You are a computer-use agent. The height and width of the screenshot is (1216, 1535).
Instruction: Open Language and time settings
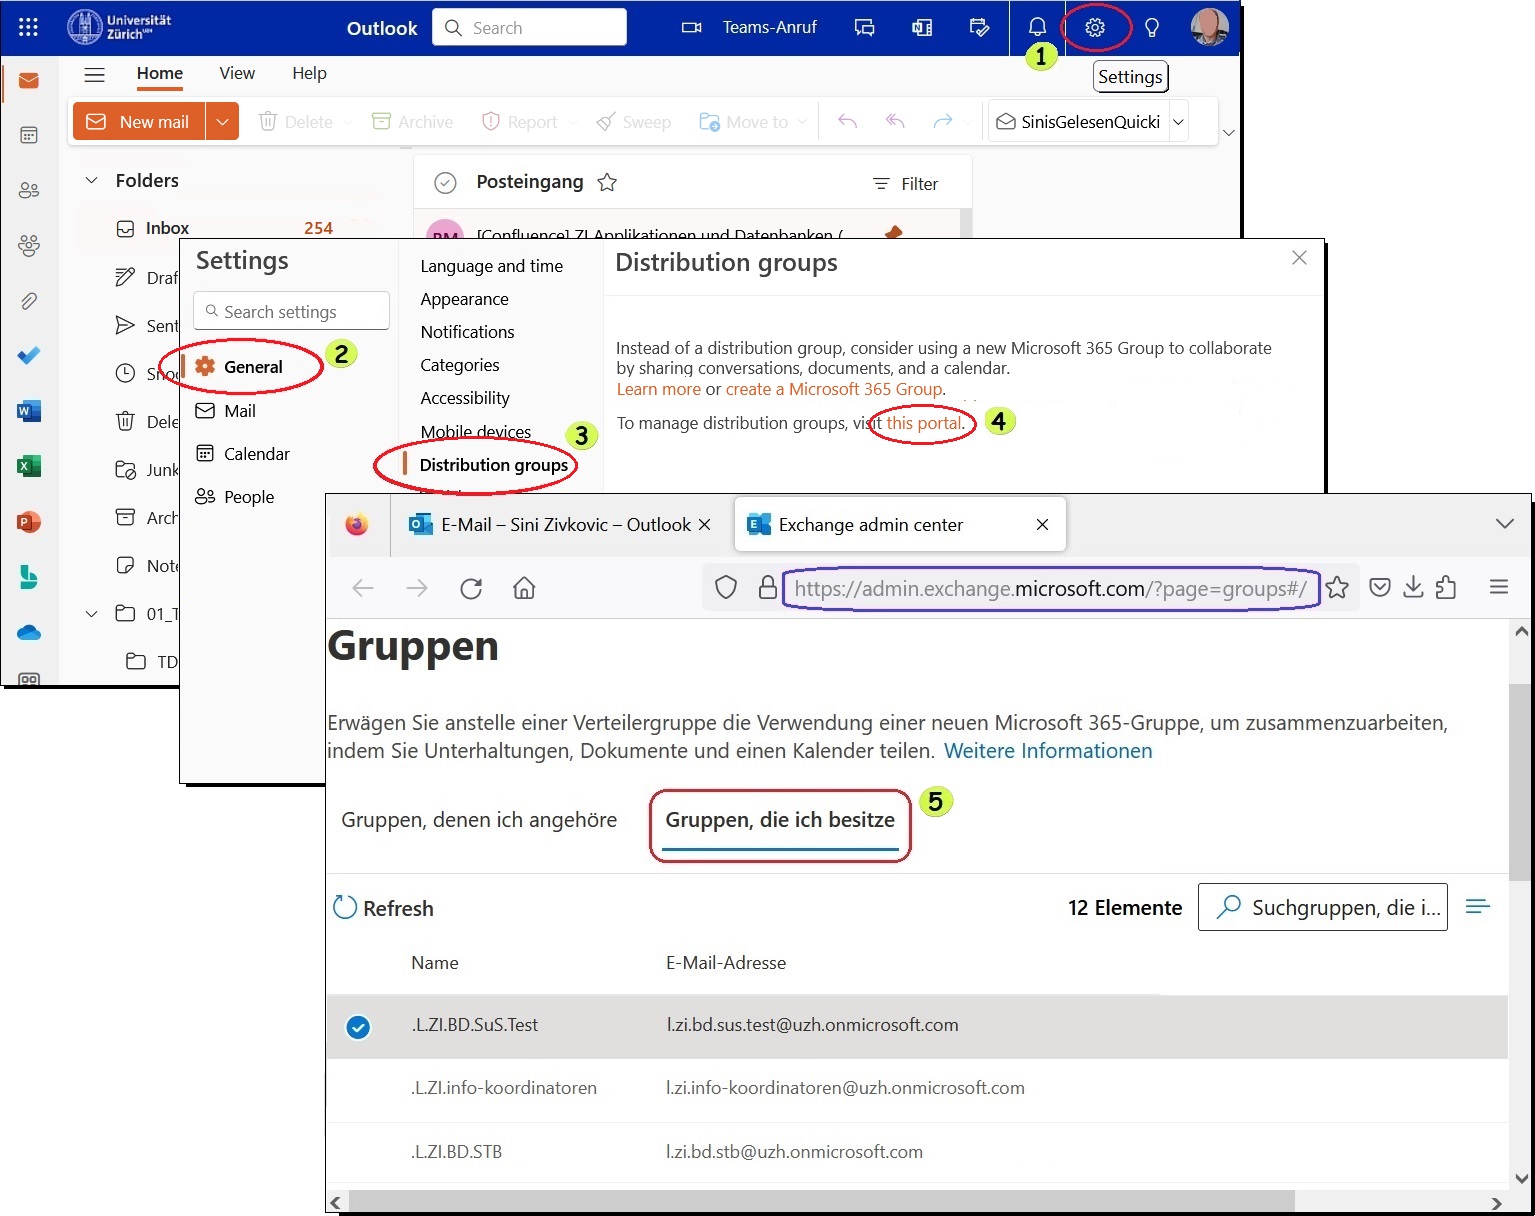coord(491,266)
